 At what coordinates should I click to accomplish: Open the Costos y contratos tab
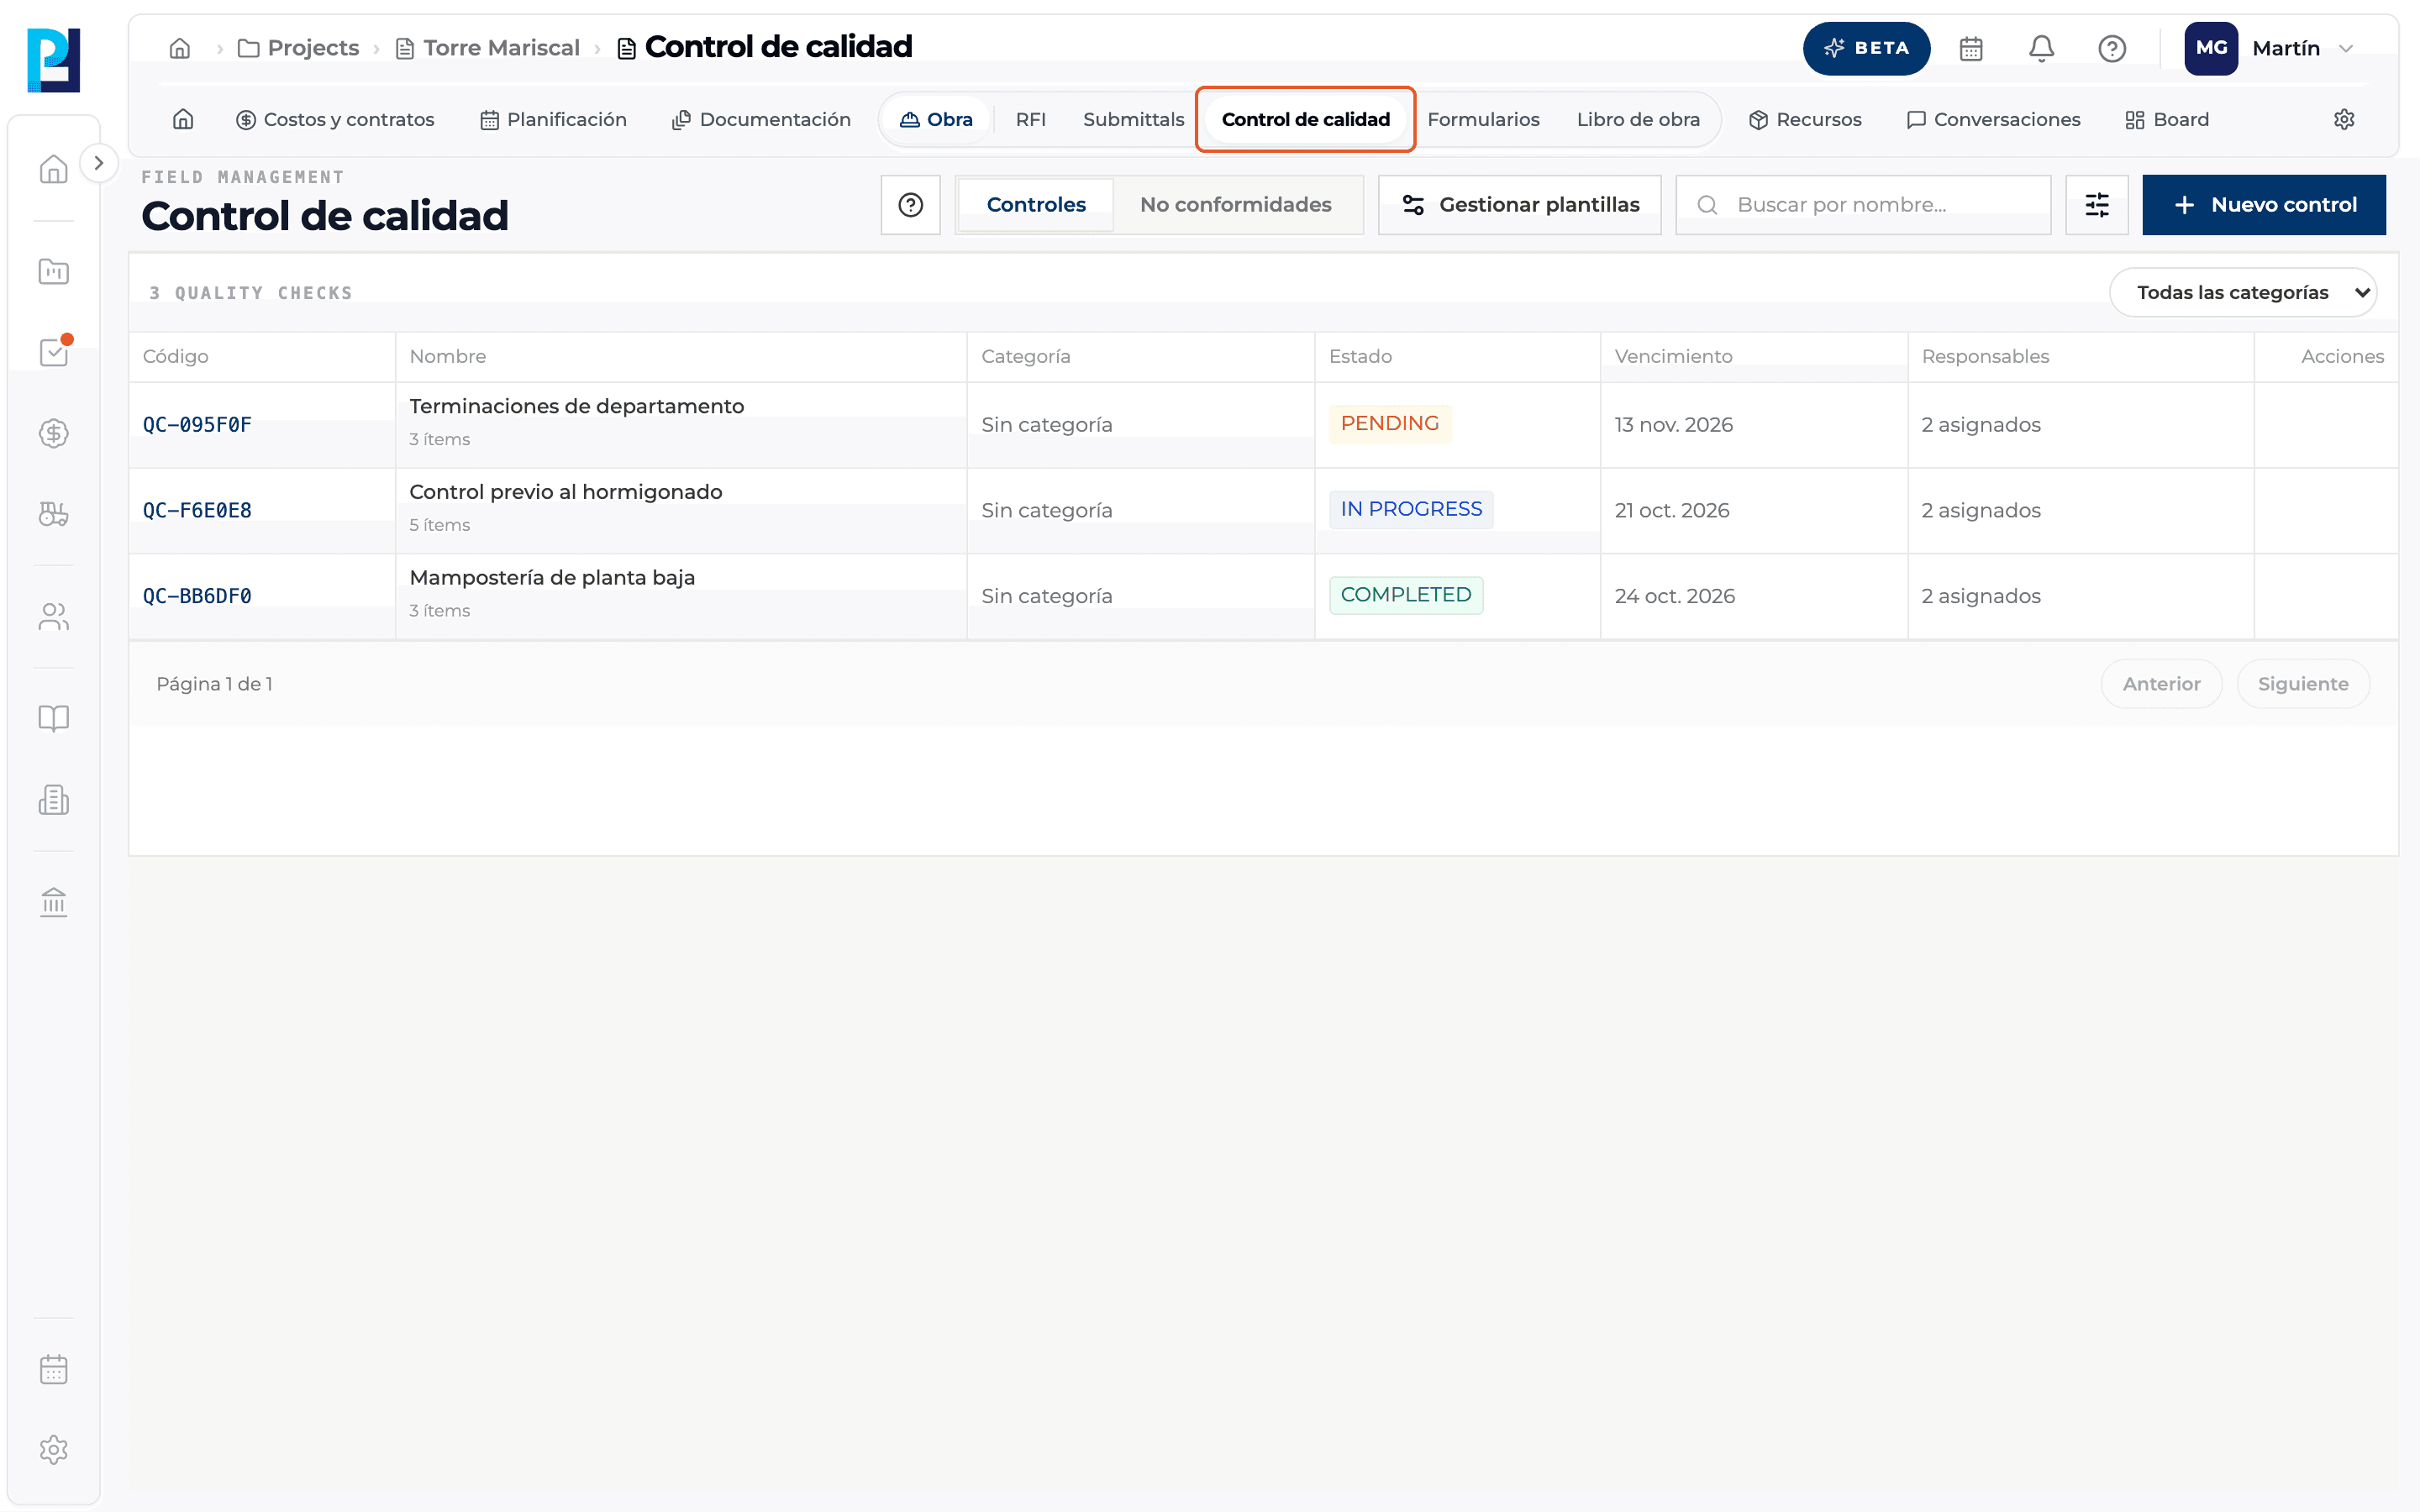point(335,120)
